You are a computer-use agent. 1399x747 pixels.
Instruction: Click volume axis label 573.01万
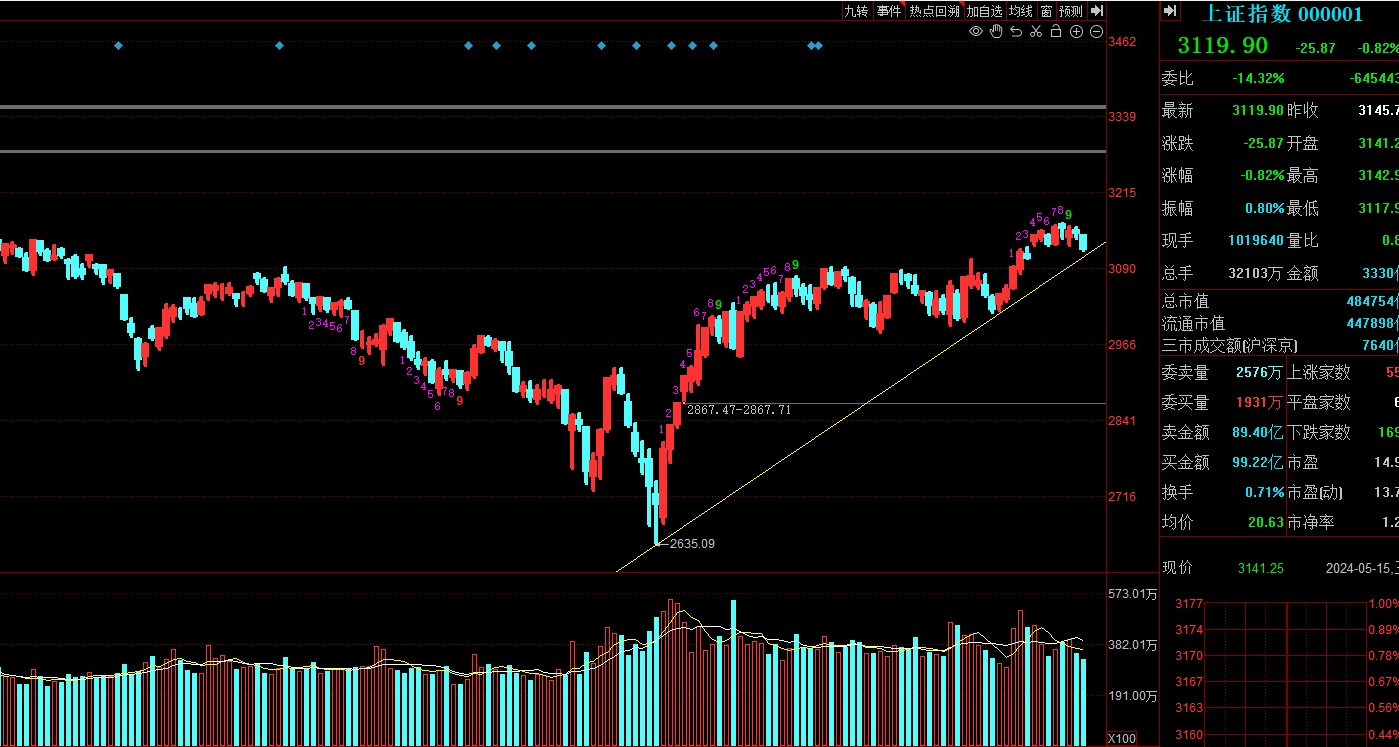(1132, 594)
